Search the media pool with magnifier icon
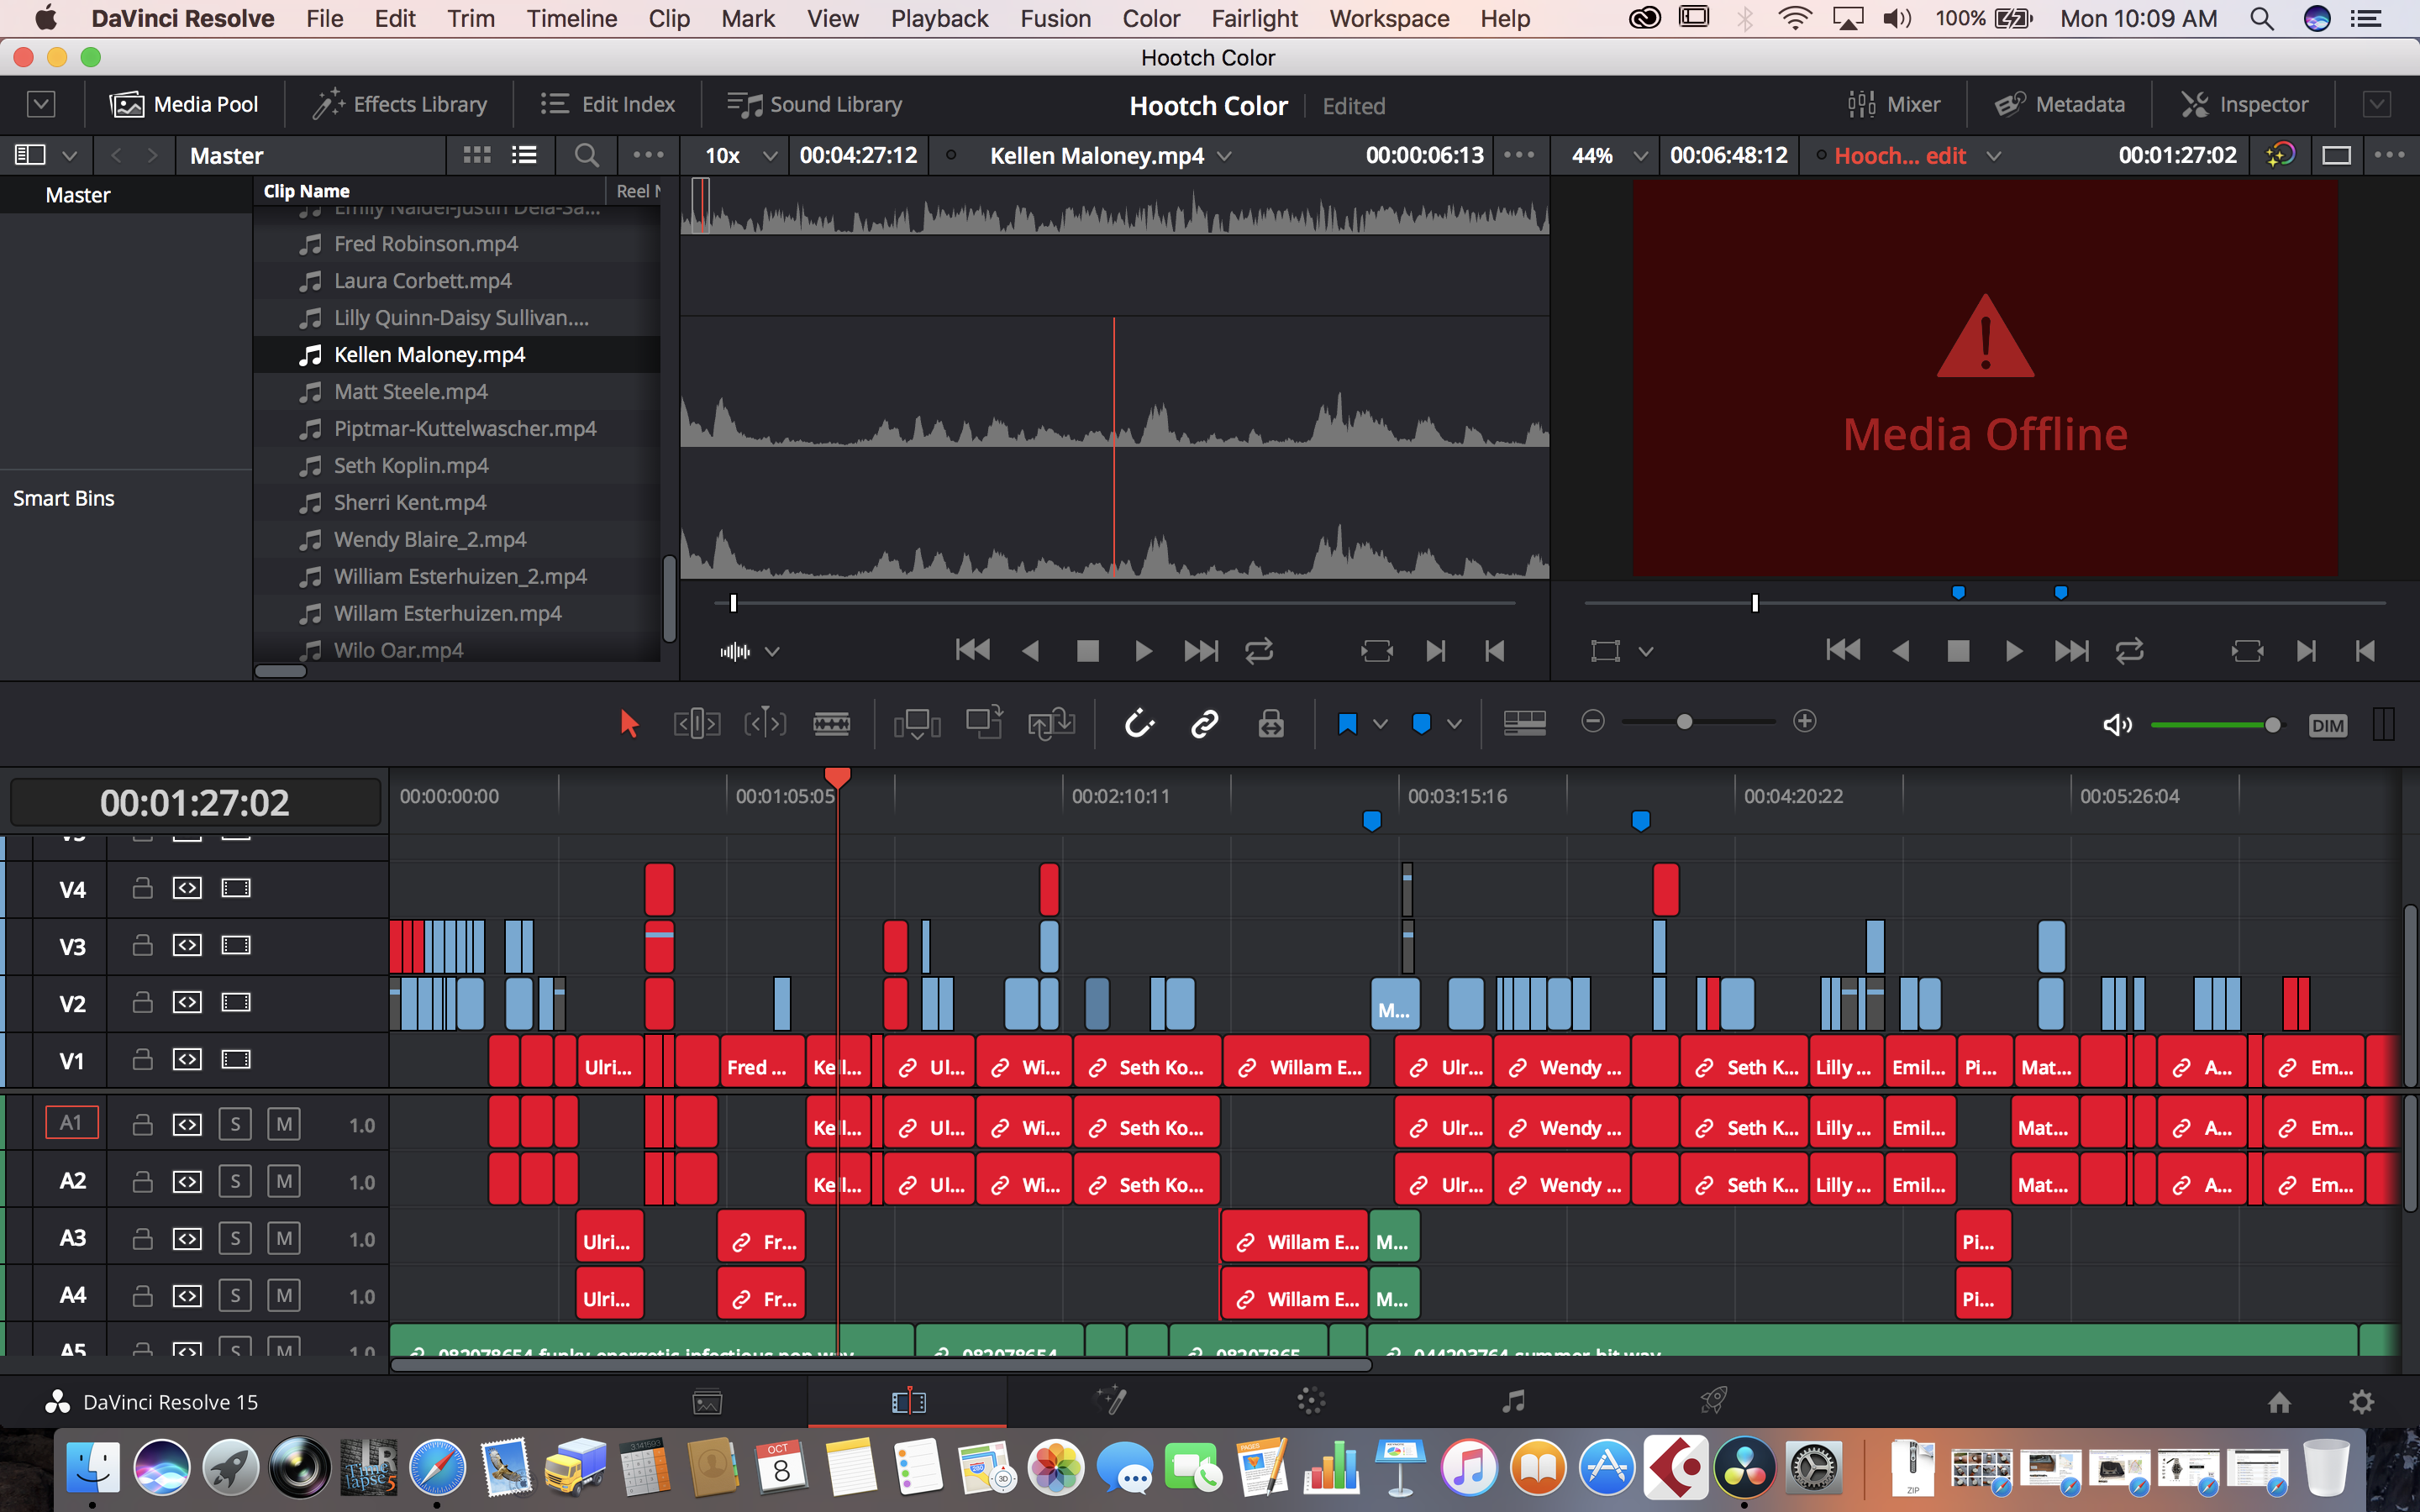 (587, 155)
